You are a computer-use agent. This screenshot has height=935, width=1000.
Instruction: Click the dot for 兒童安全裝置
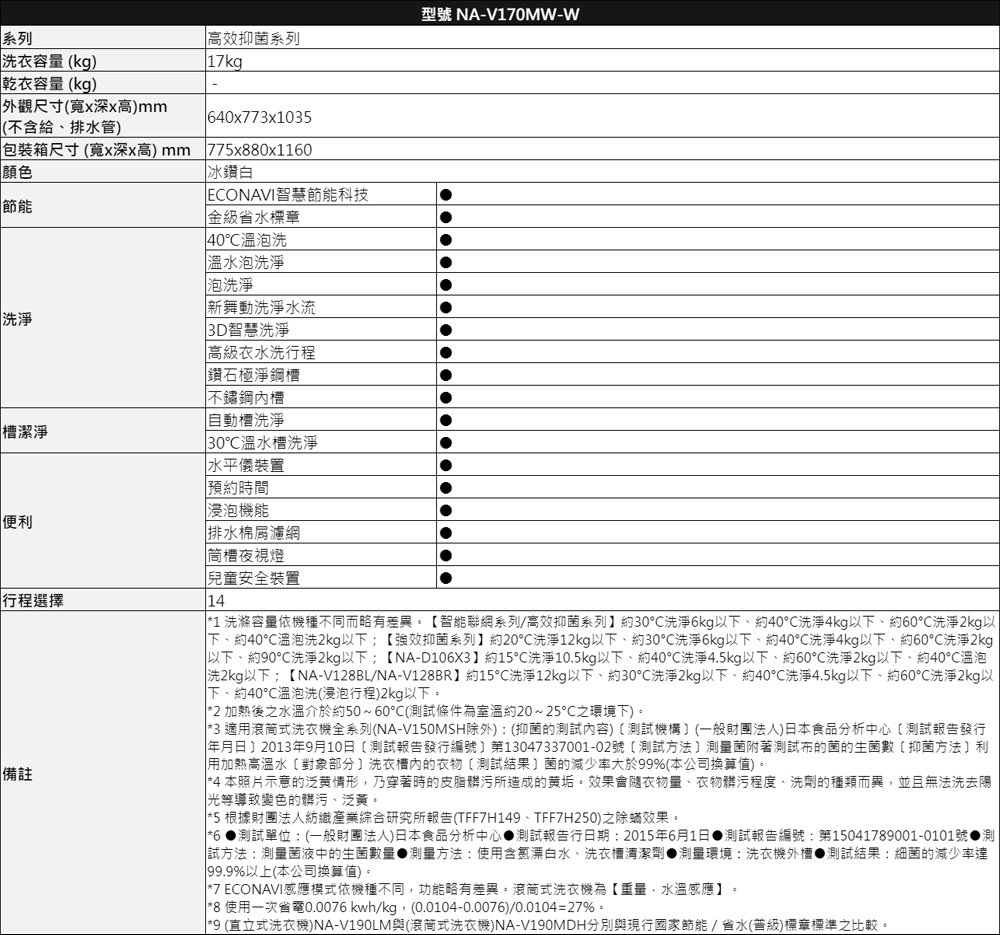445,578
